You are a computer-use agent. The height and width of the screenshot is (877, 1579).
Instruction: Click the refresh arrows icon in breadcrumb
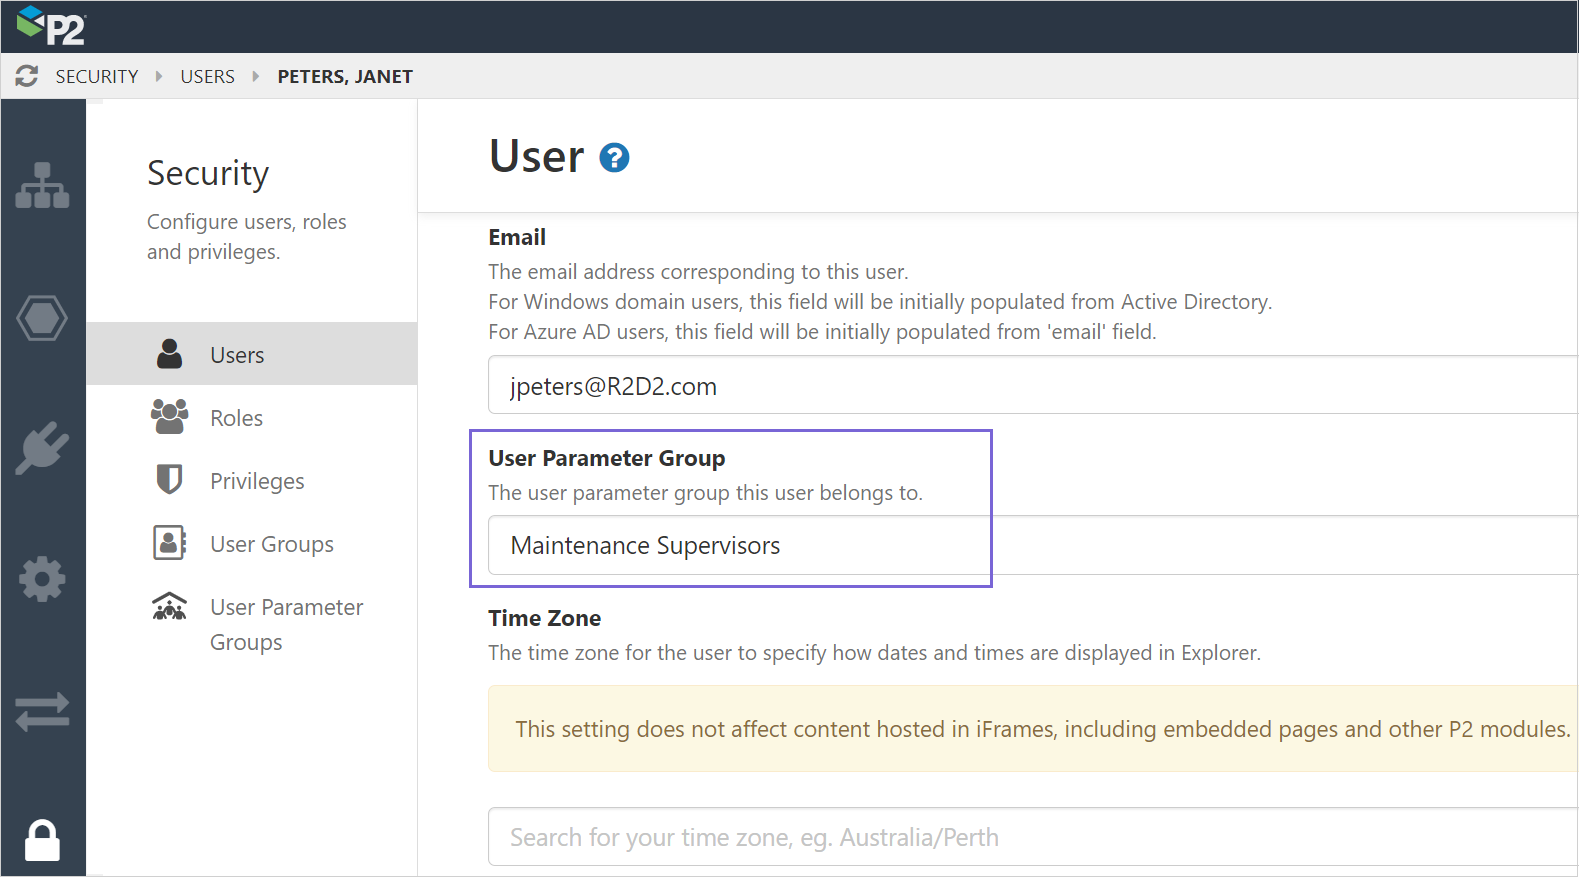[27, 76]
